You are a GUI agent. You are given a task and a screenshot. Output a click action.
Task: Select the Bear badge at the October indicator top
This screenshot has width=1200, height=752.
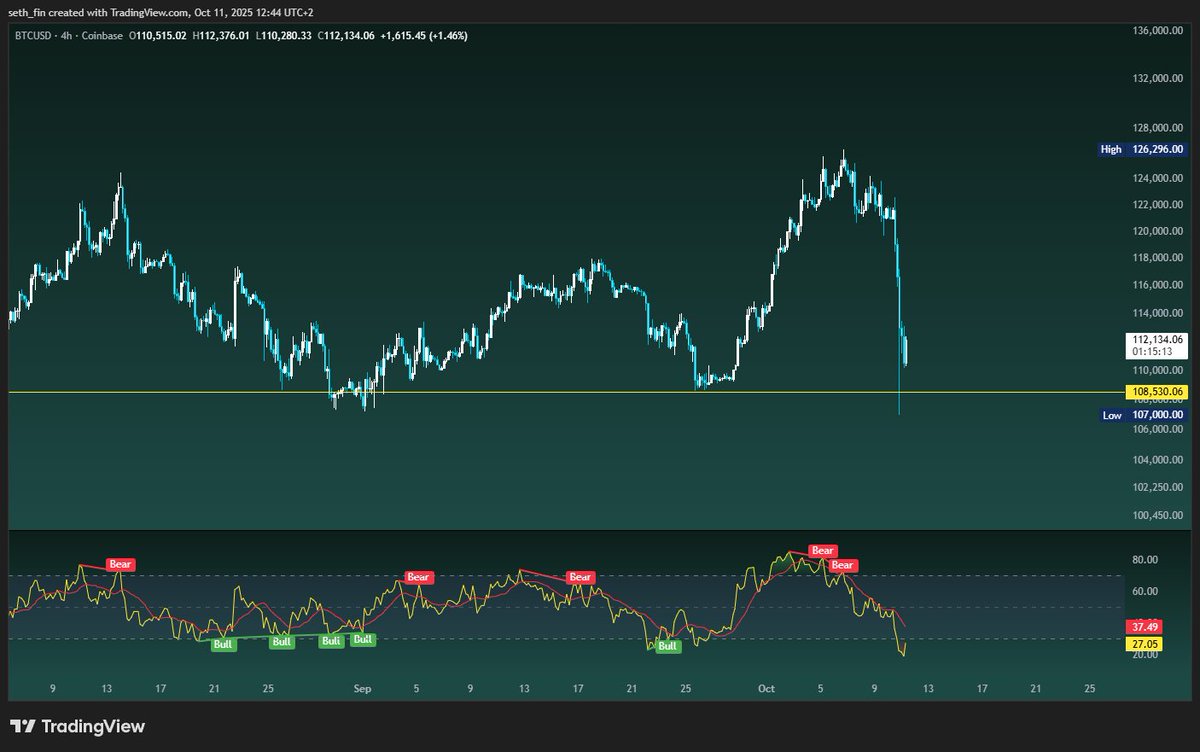click(821, 550)
